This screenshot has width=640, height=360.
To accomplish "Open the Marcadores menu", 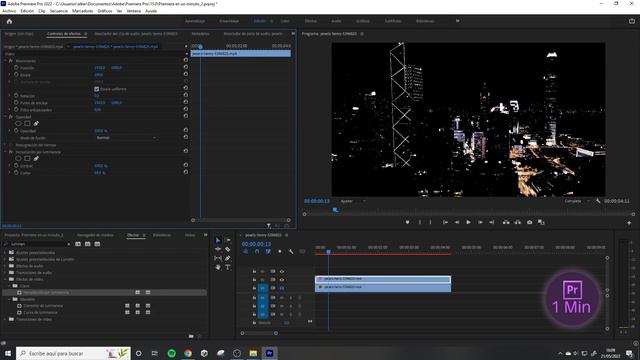I will (82, 11).
